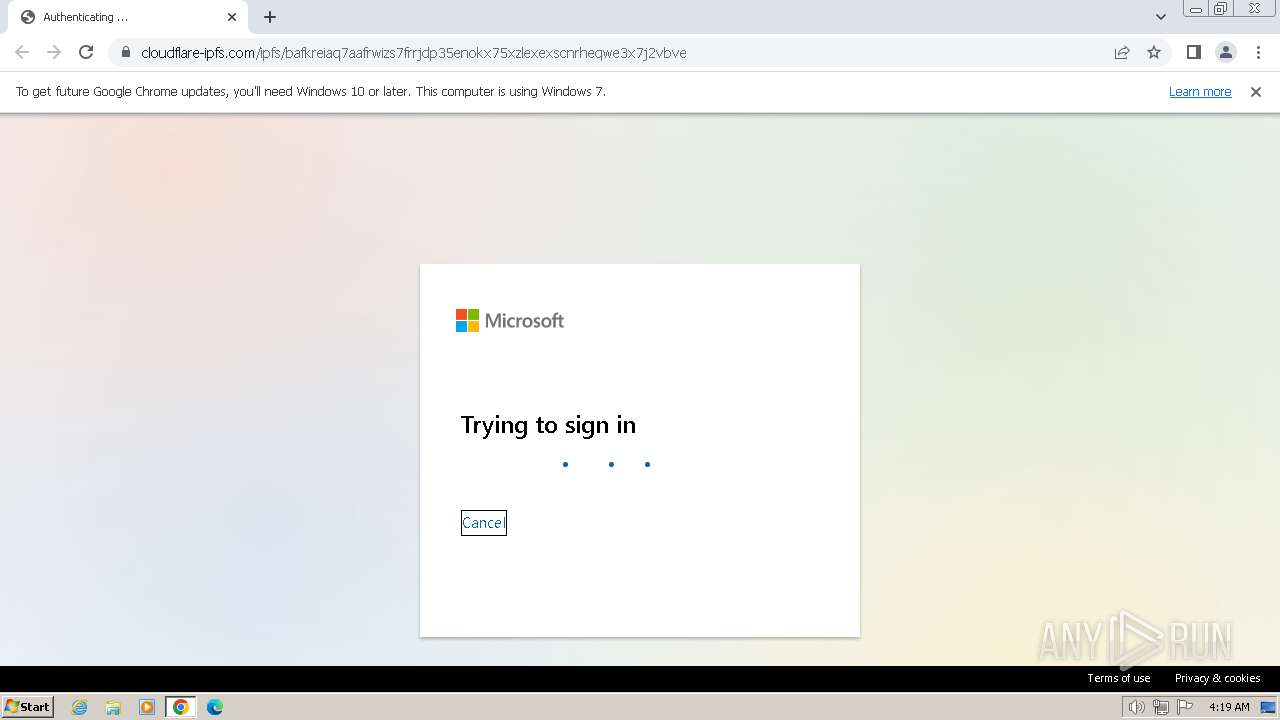Bookmark this tab with the star icon
Image resolution: width=1280 pixels, height=720 pixels.
pyautogui.click(x=1154, y=52)
